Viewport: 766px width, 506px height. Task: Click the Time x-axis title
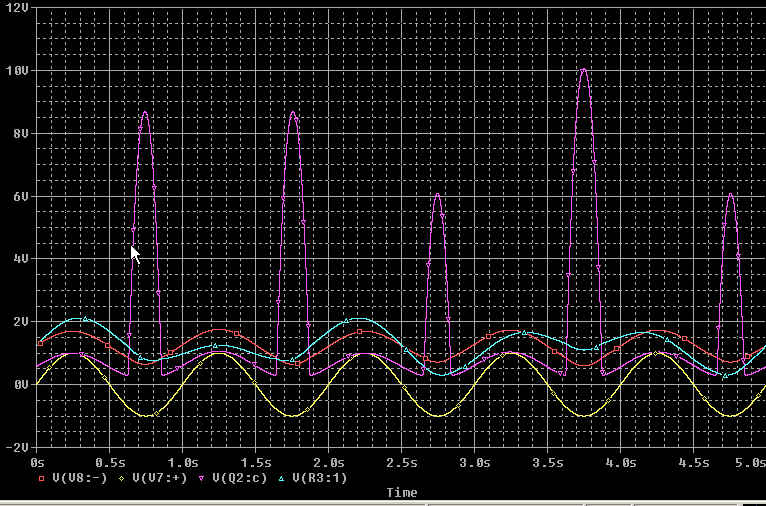pyautogui.click(x=402, y=492)
